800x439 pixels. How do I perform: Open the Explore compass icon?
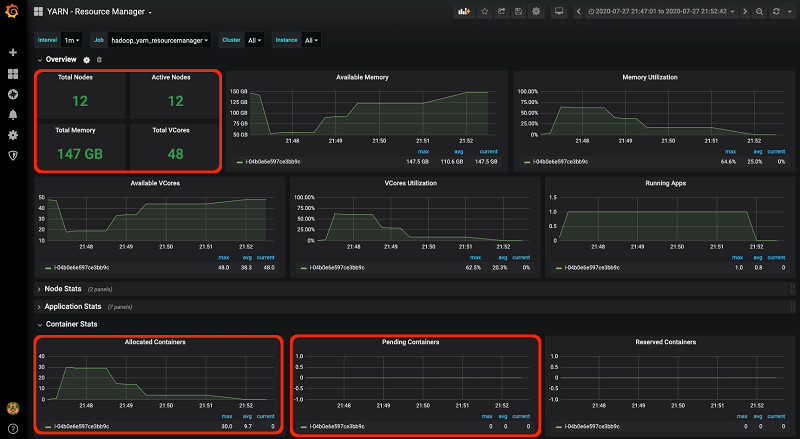click(13, 94)
